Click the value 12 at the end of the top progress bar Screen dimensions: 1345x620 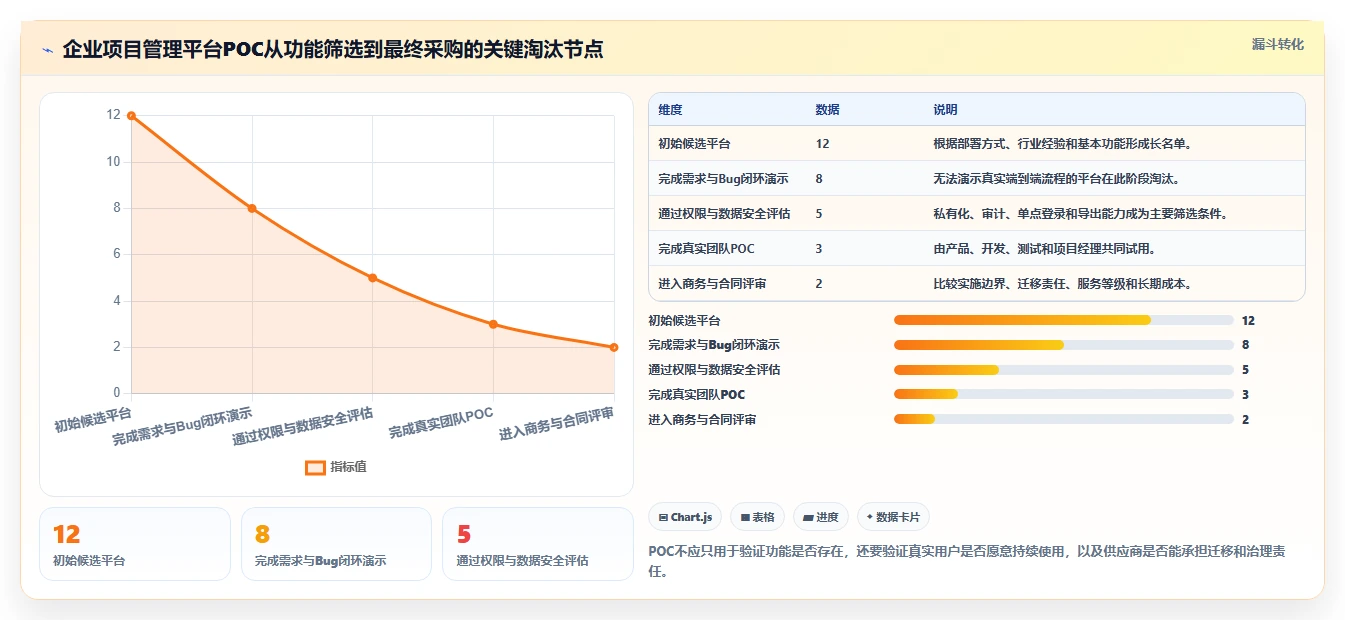[1248, 321]
